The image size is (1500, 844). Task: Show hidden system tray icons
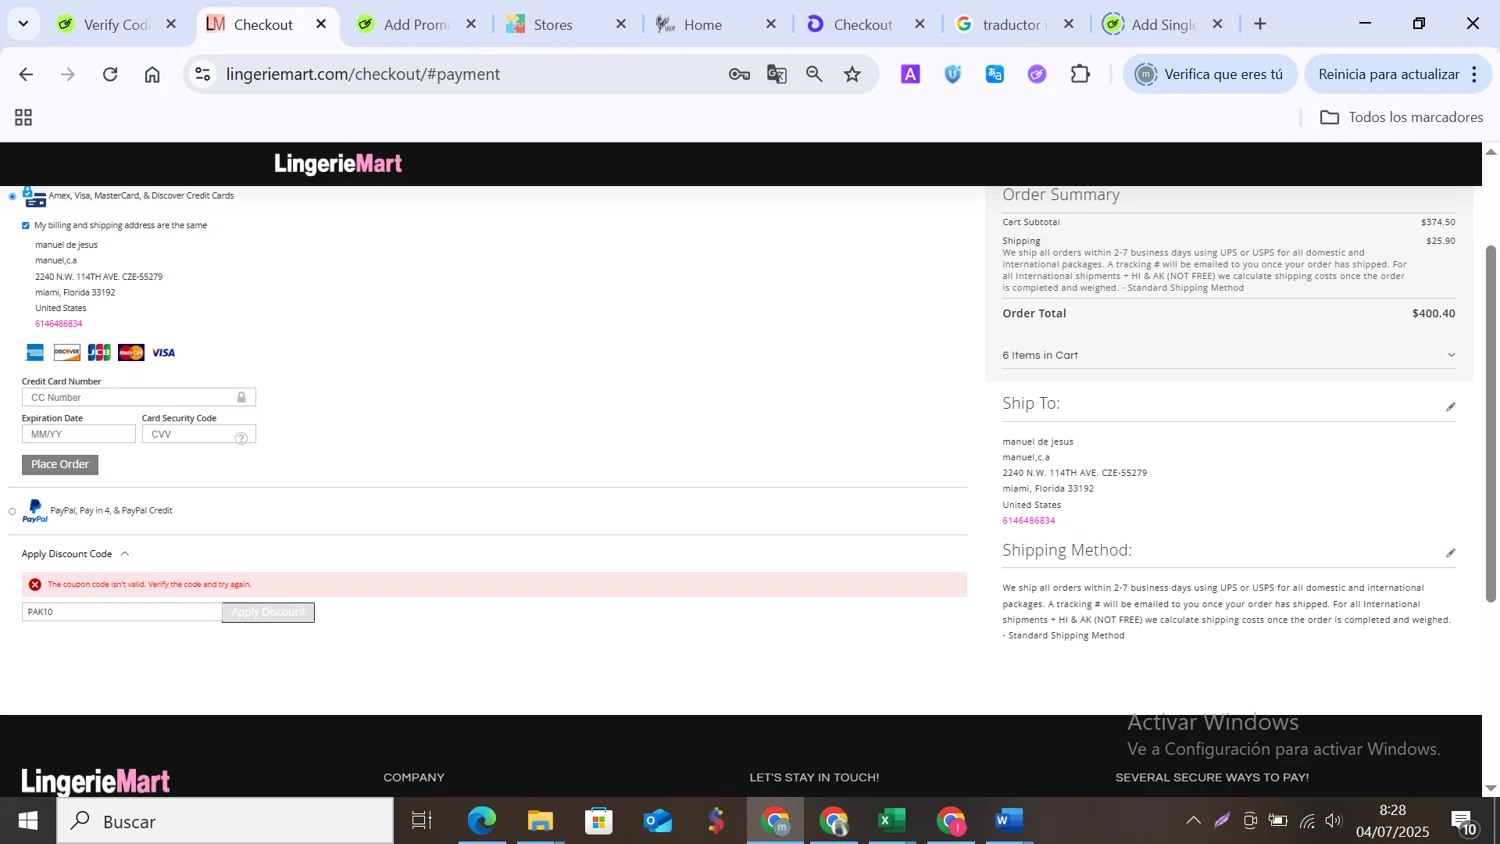(x=1193, y=821)
